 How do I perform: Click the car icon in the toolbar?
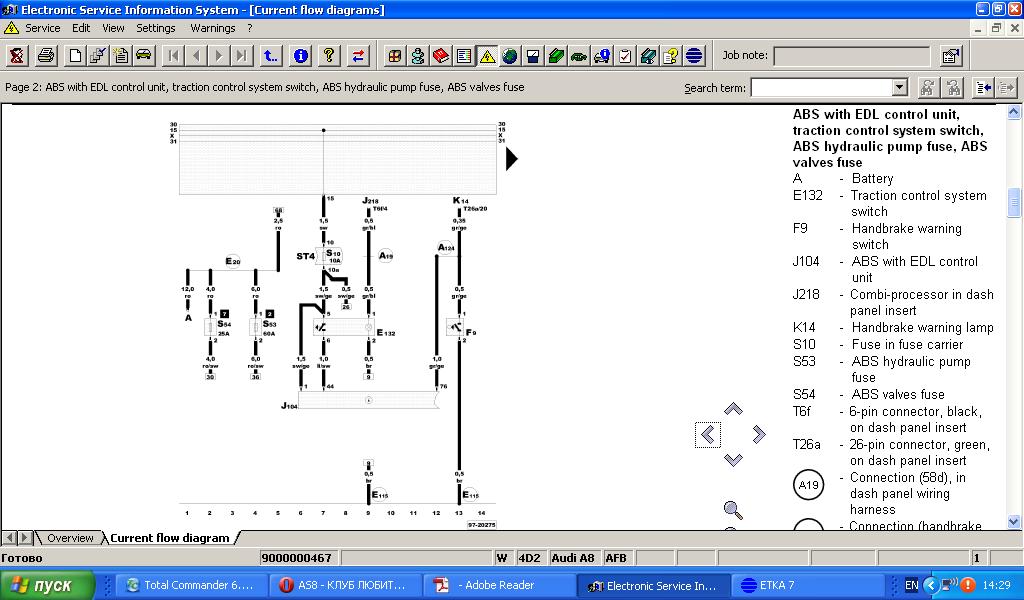click(143, 56)
